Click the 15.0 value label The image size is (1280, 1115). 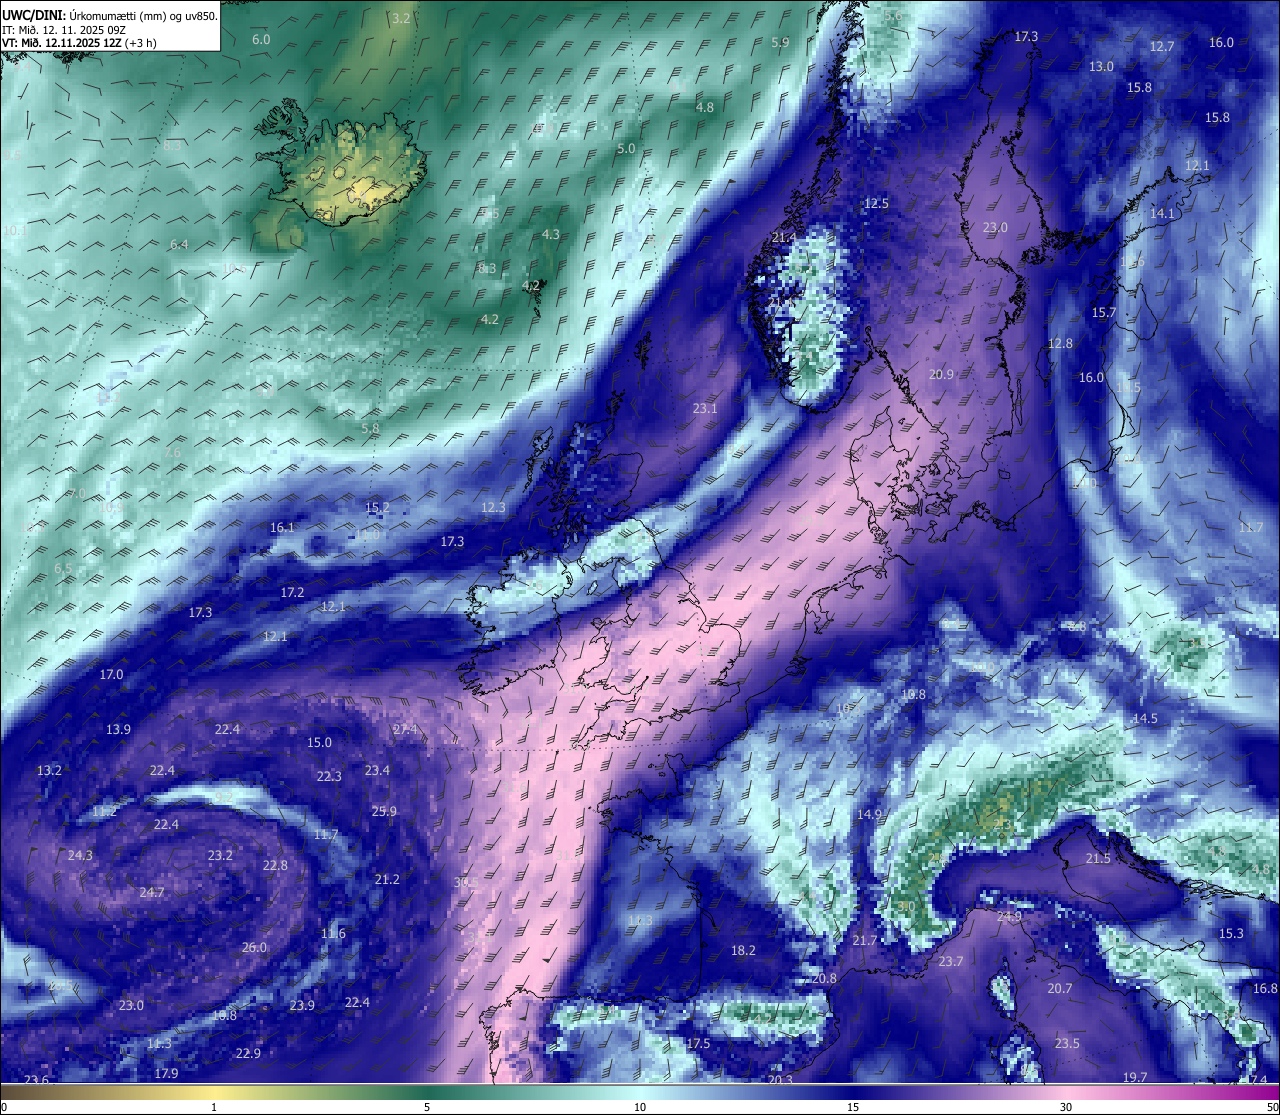coord(319,742)
